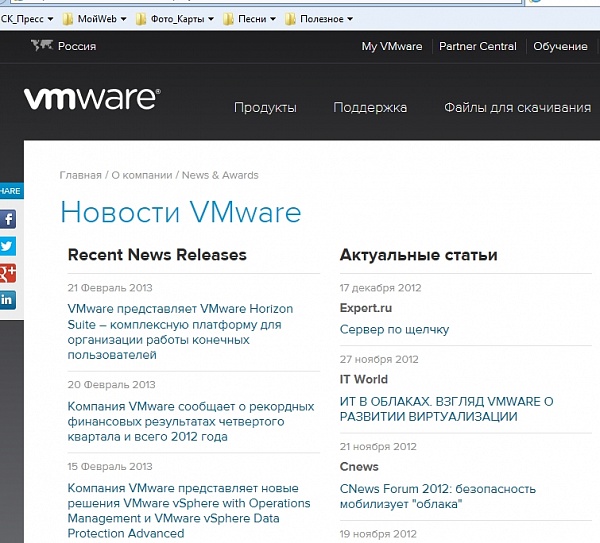This screenshot has height=543, width=600.
Task: Click the Песни bookmark folder icon
Action: [x=228, y=19]
